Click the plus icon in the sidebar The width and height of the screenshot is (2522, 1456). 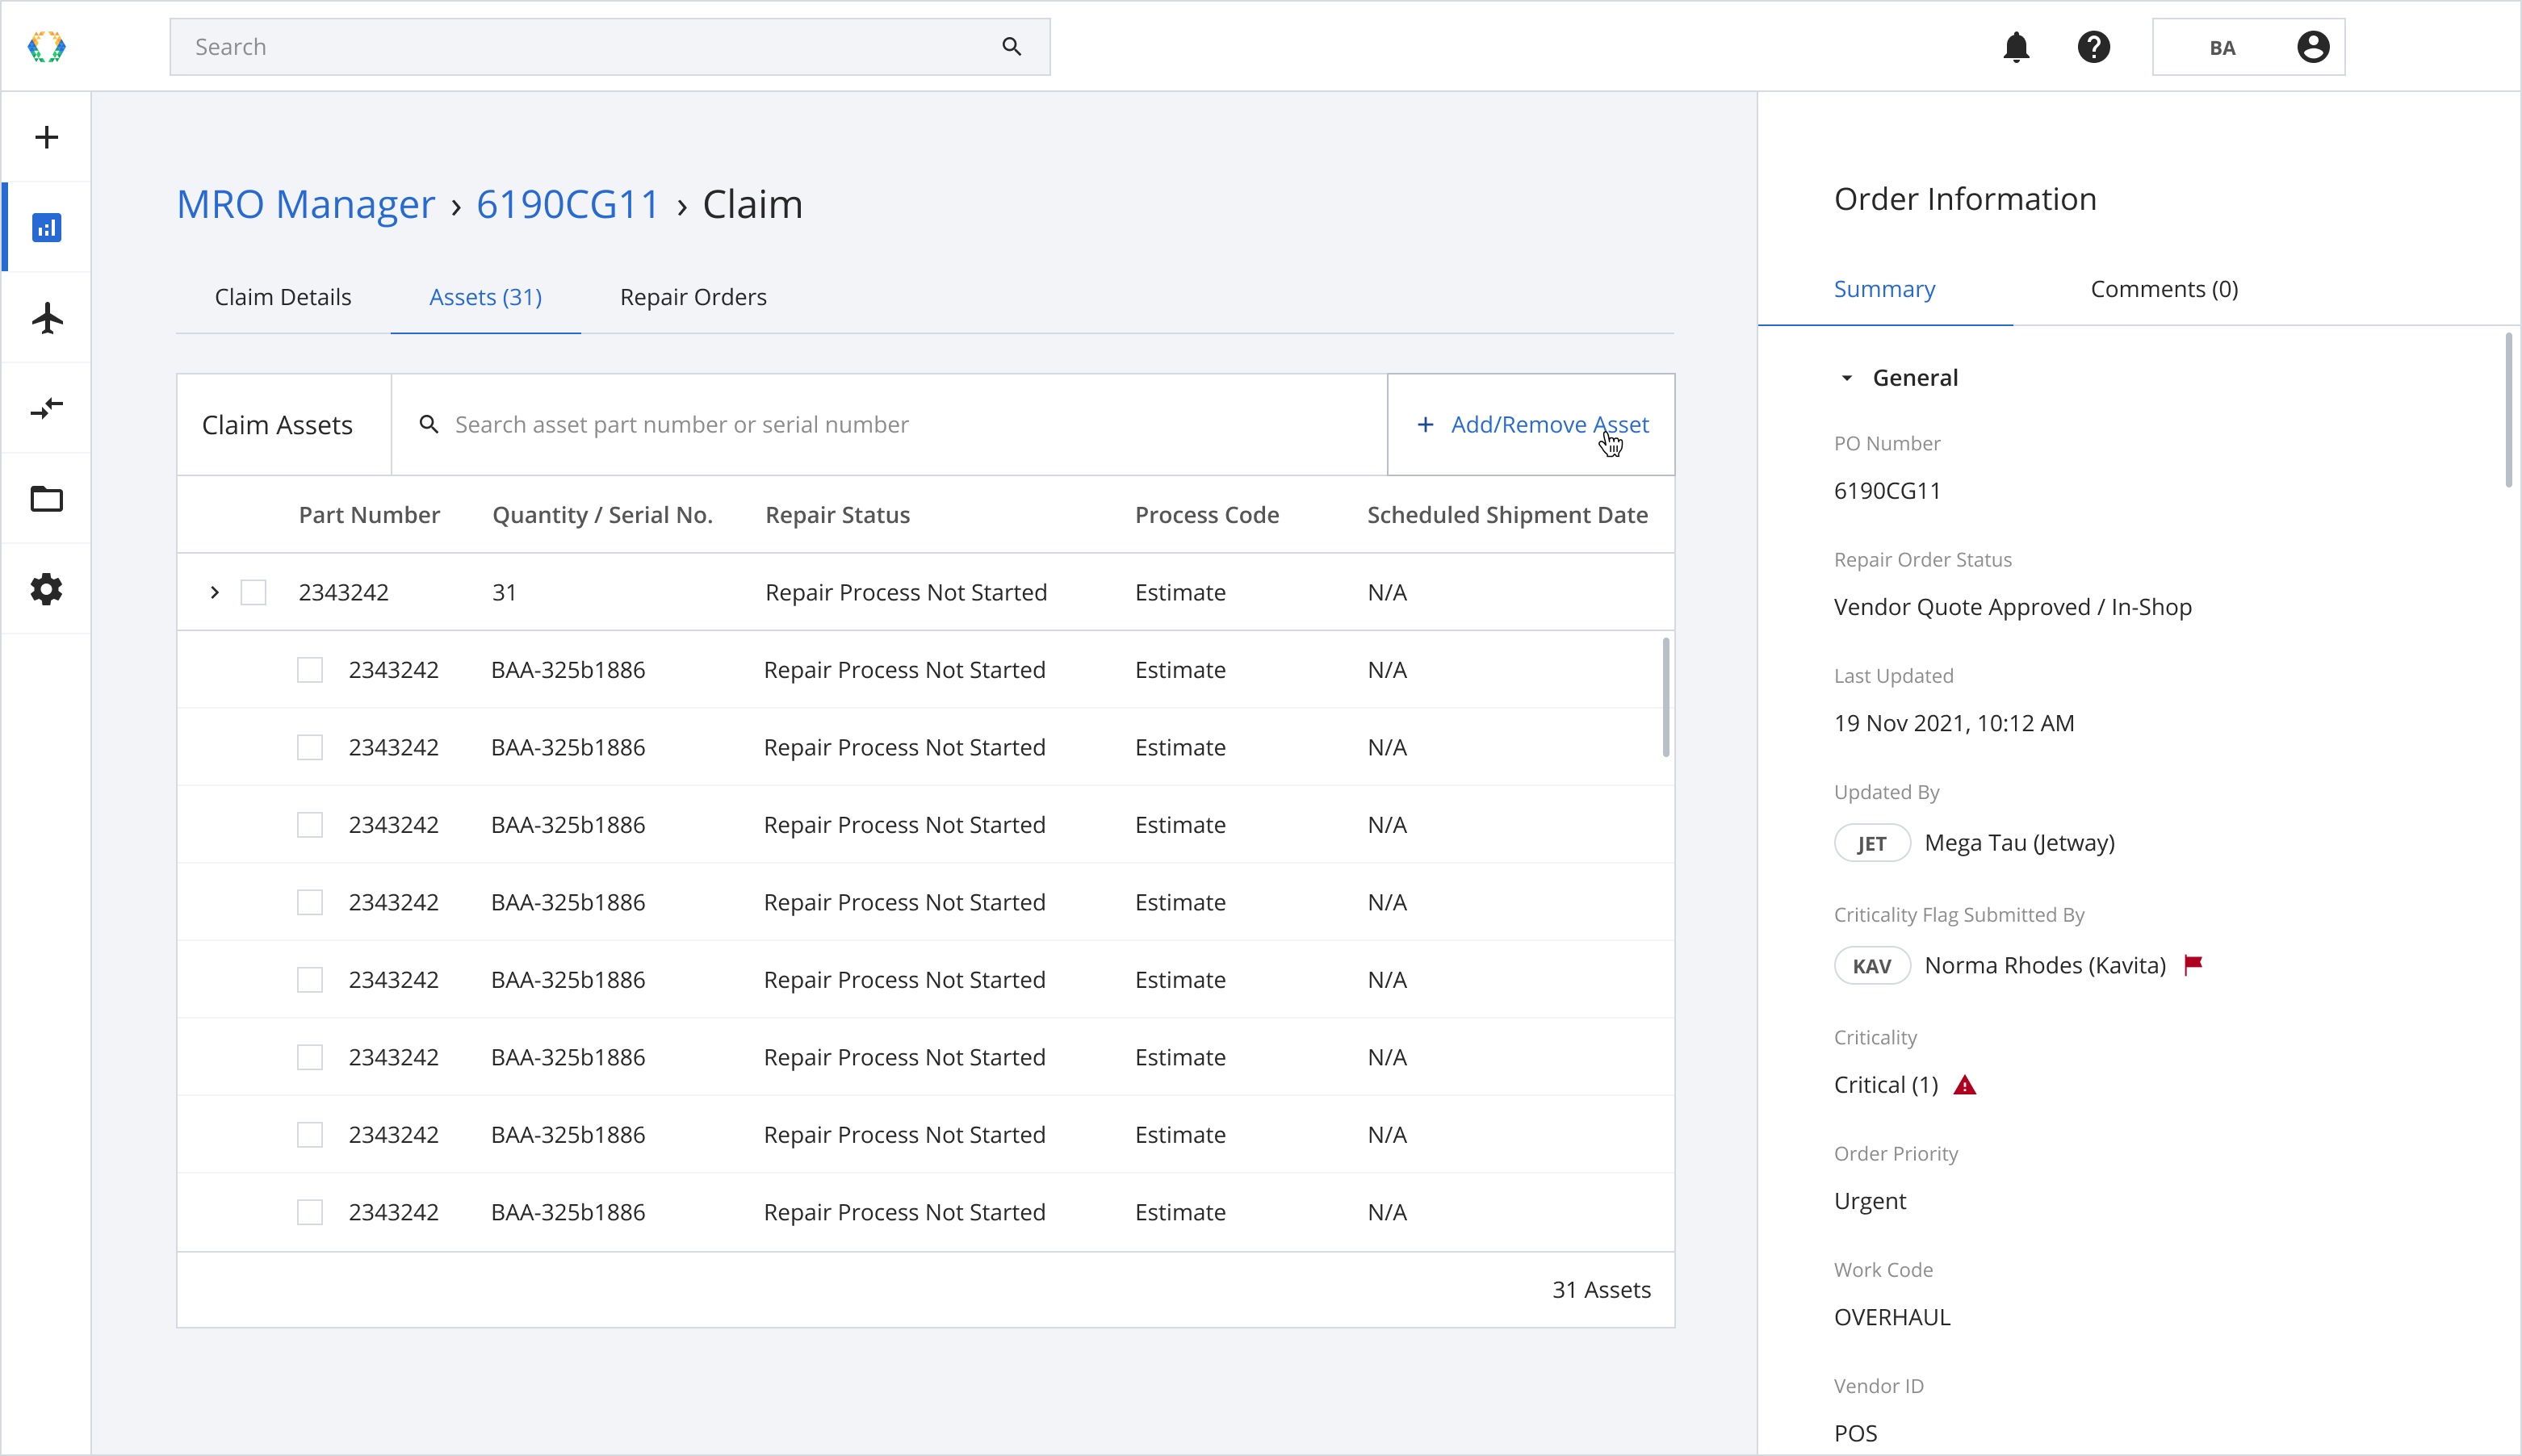pyautogui.click(x=46, y=137)
